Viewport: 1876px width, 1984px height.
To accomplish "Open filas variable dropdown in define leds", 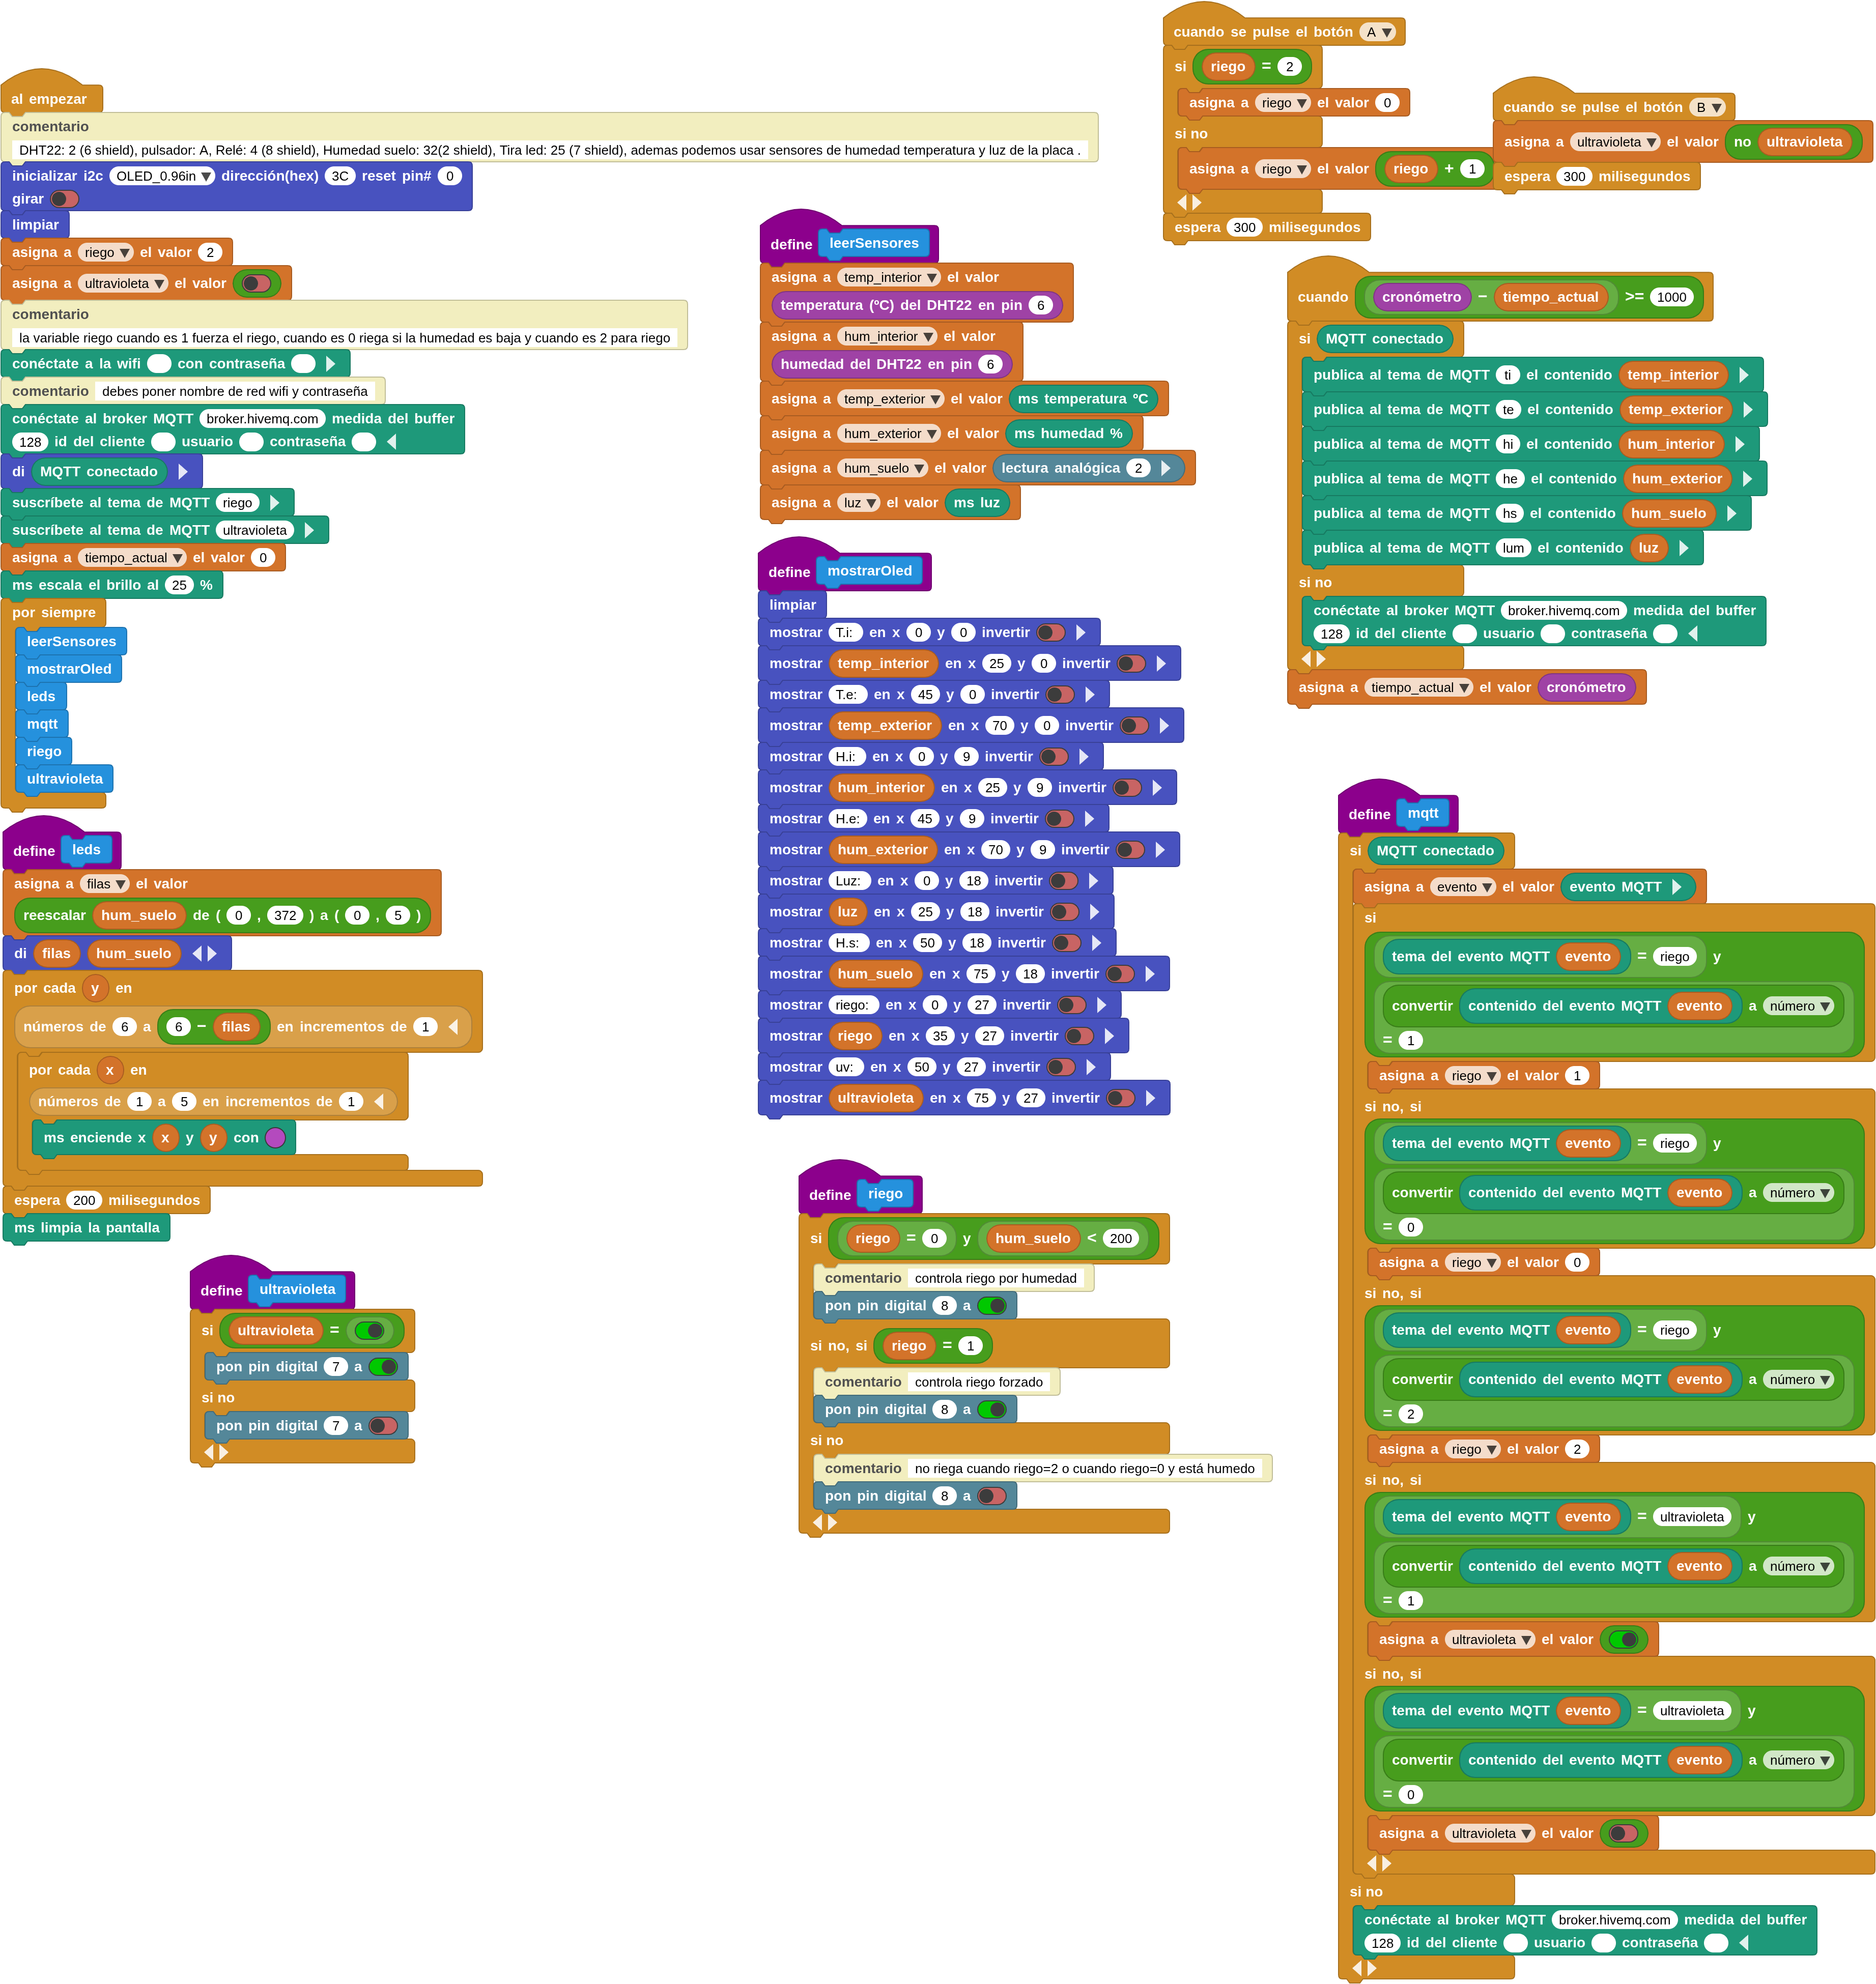I will [105, 884].
